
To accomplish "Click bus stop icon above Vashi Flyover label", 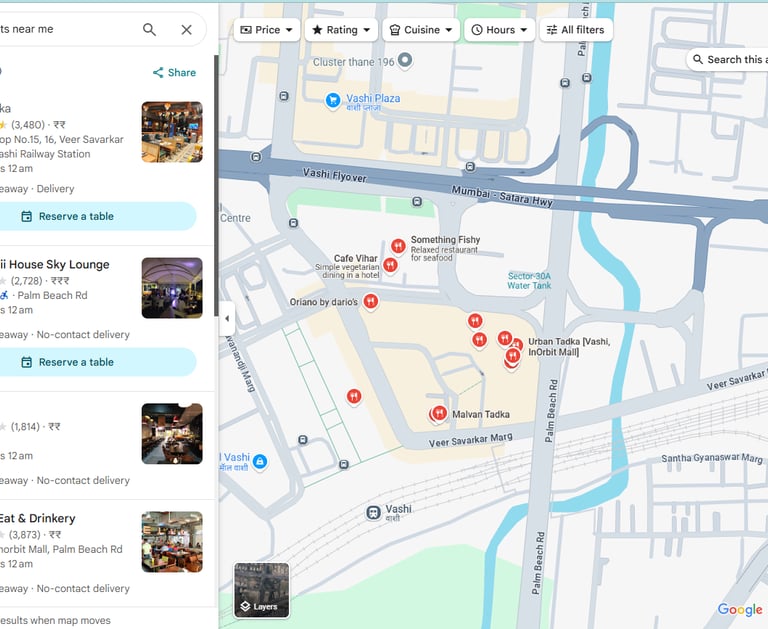I will tap(256, 157).
